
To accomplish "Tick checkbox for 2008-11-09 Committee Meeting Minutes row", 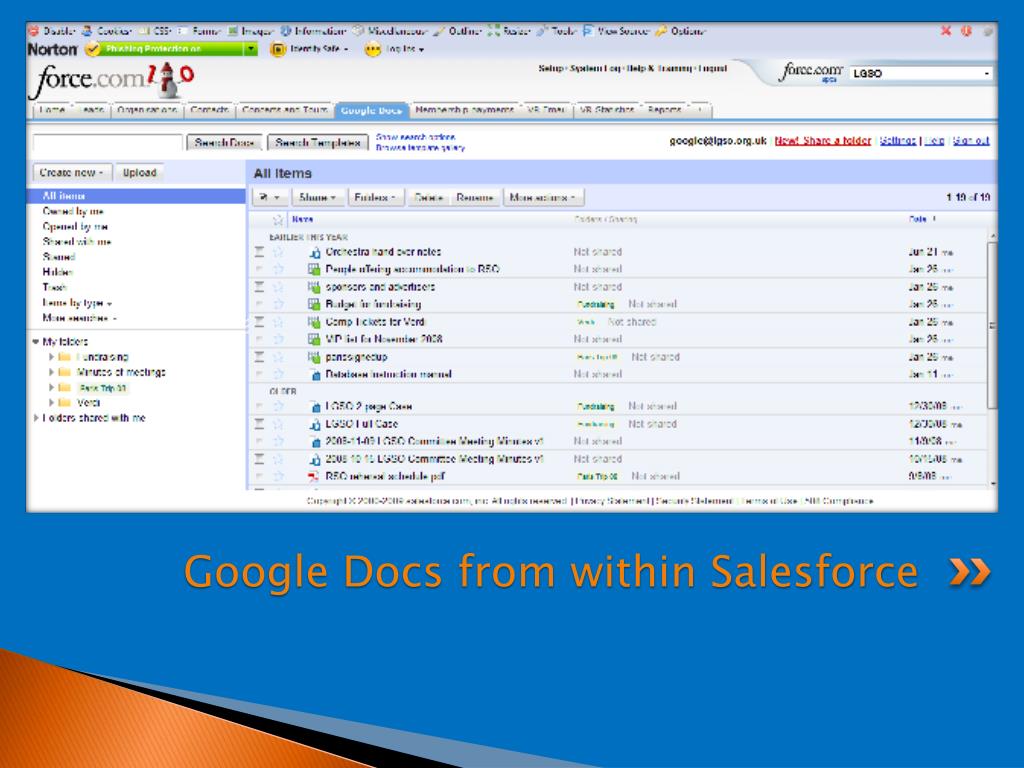I will pyautogui.click(x=259, y=441).
